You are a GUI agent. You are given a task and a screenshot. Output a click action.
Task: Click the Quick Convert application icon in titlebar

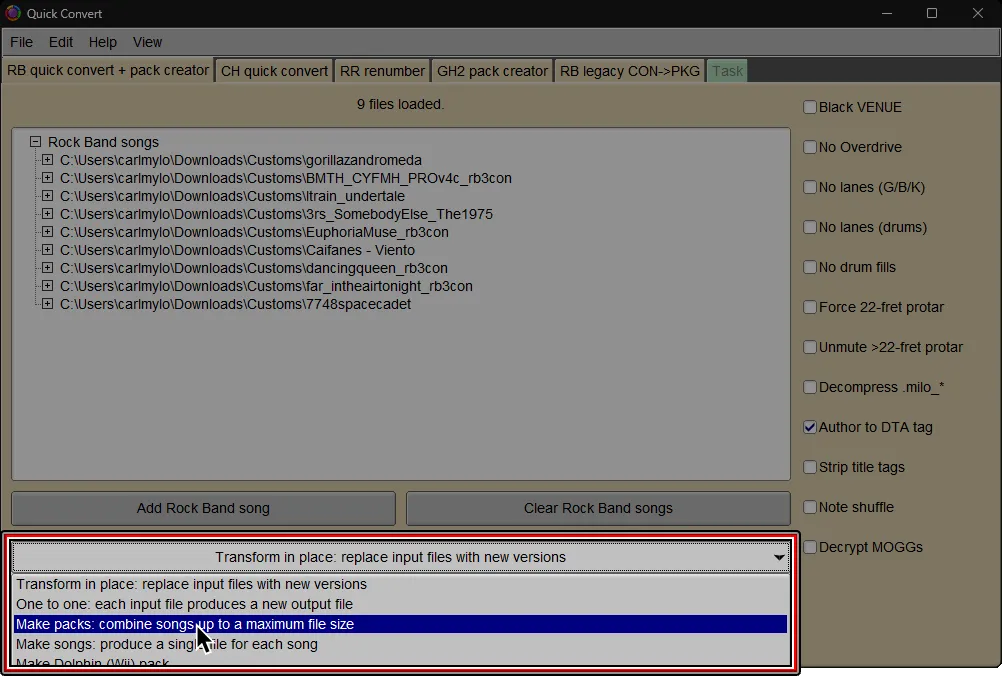[x=12, y=13]
